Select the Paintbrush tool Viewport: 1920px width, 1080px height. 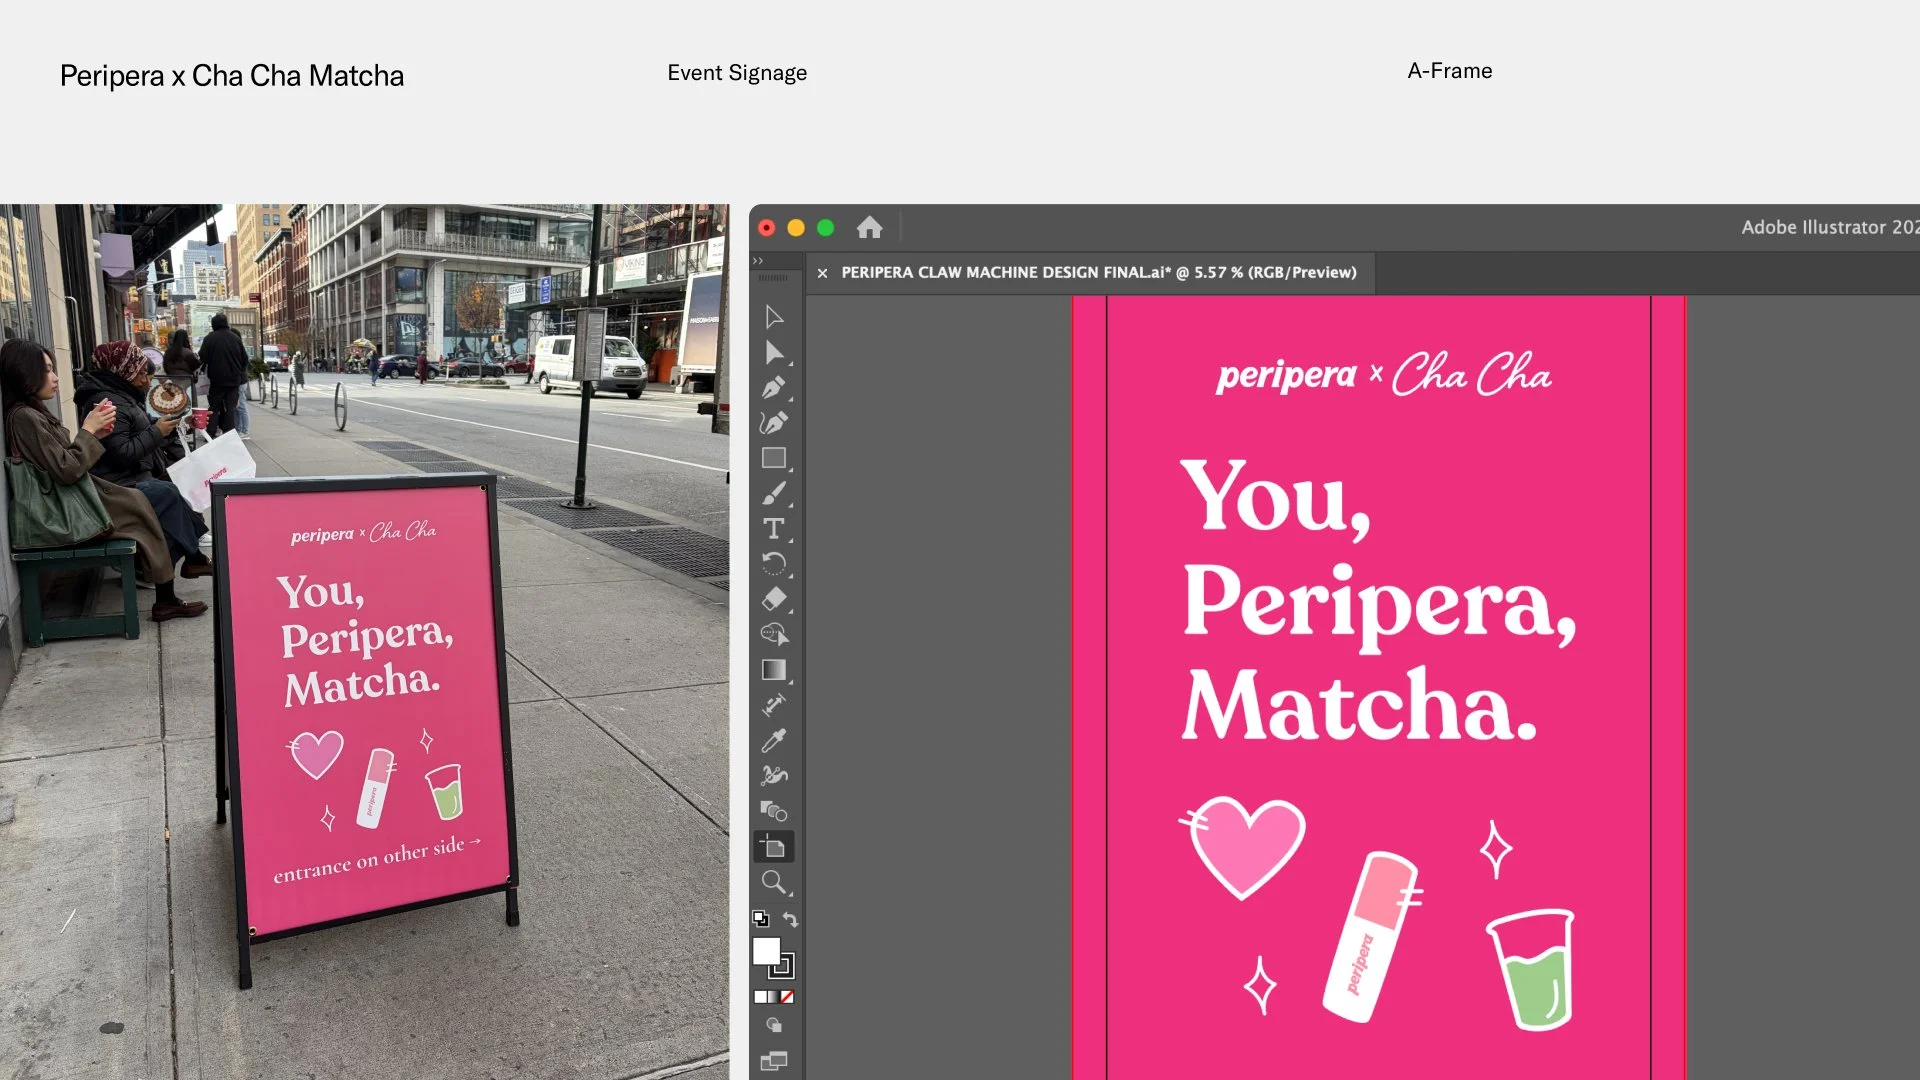coord(774,493)
